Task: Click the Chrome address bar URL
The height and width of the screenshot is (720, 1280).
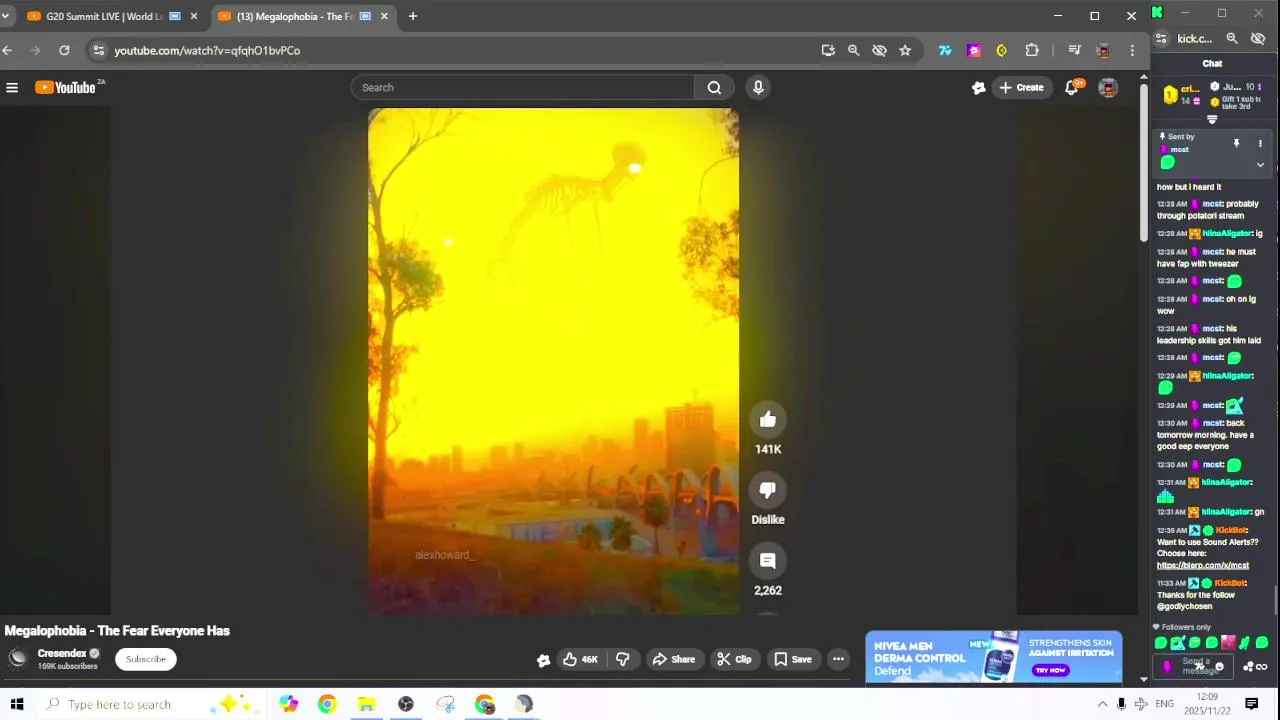Action: [x=207, y=50]
